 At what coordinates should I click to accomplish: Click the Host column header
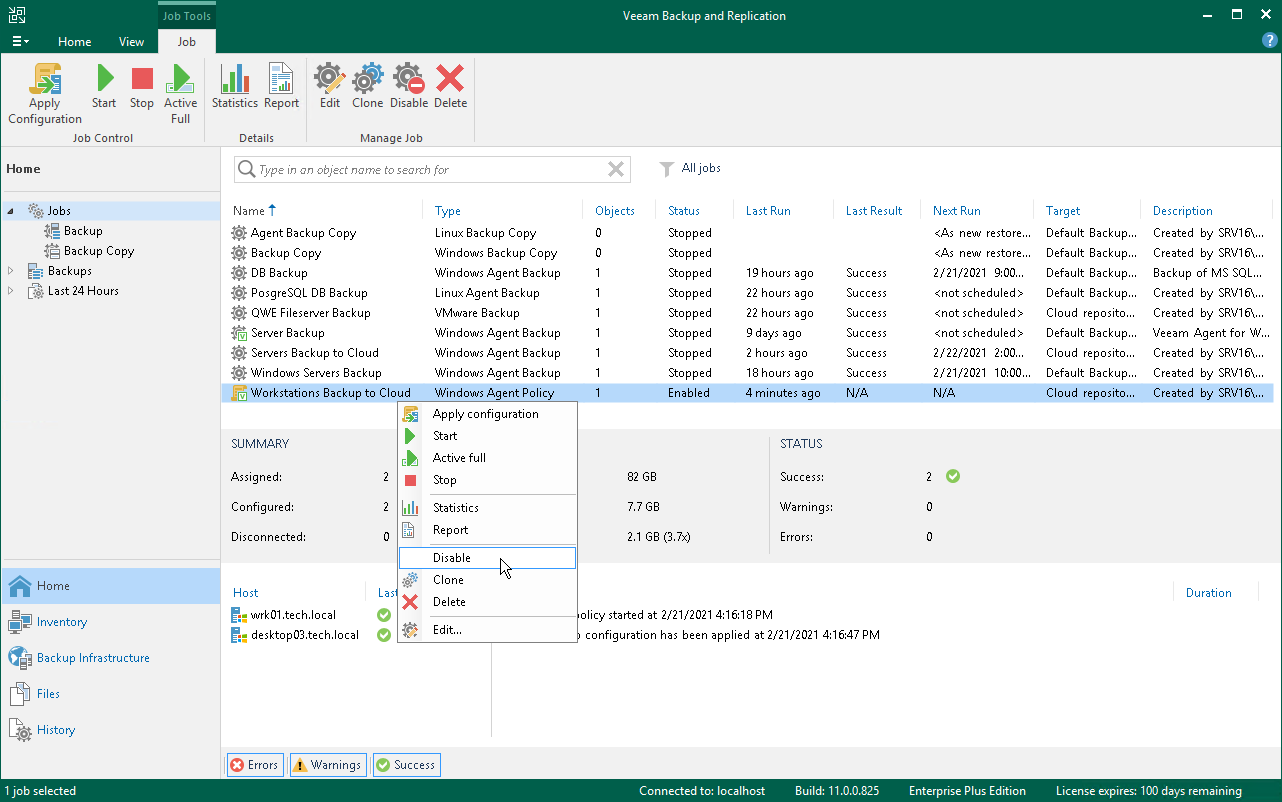click(245, 593)
